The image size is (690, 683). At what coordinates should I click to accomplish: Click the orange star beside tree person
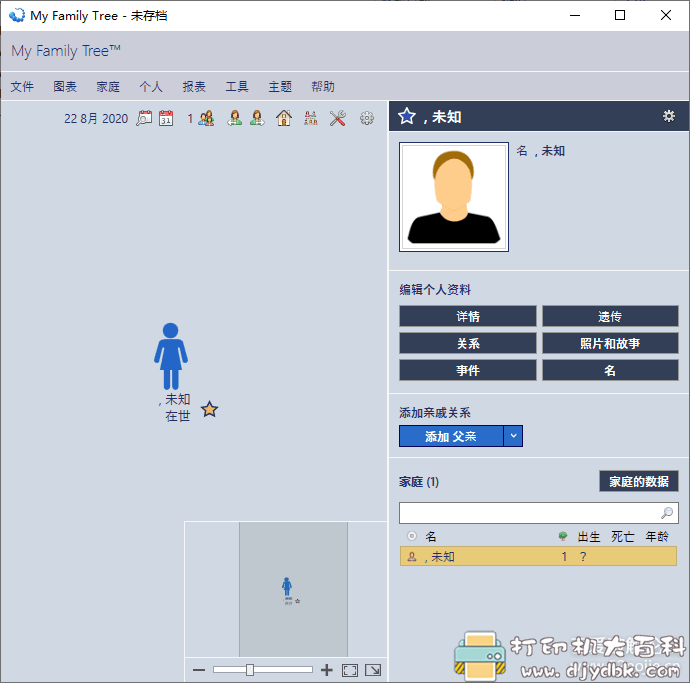tap(209, 409)
